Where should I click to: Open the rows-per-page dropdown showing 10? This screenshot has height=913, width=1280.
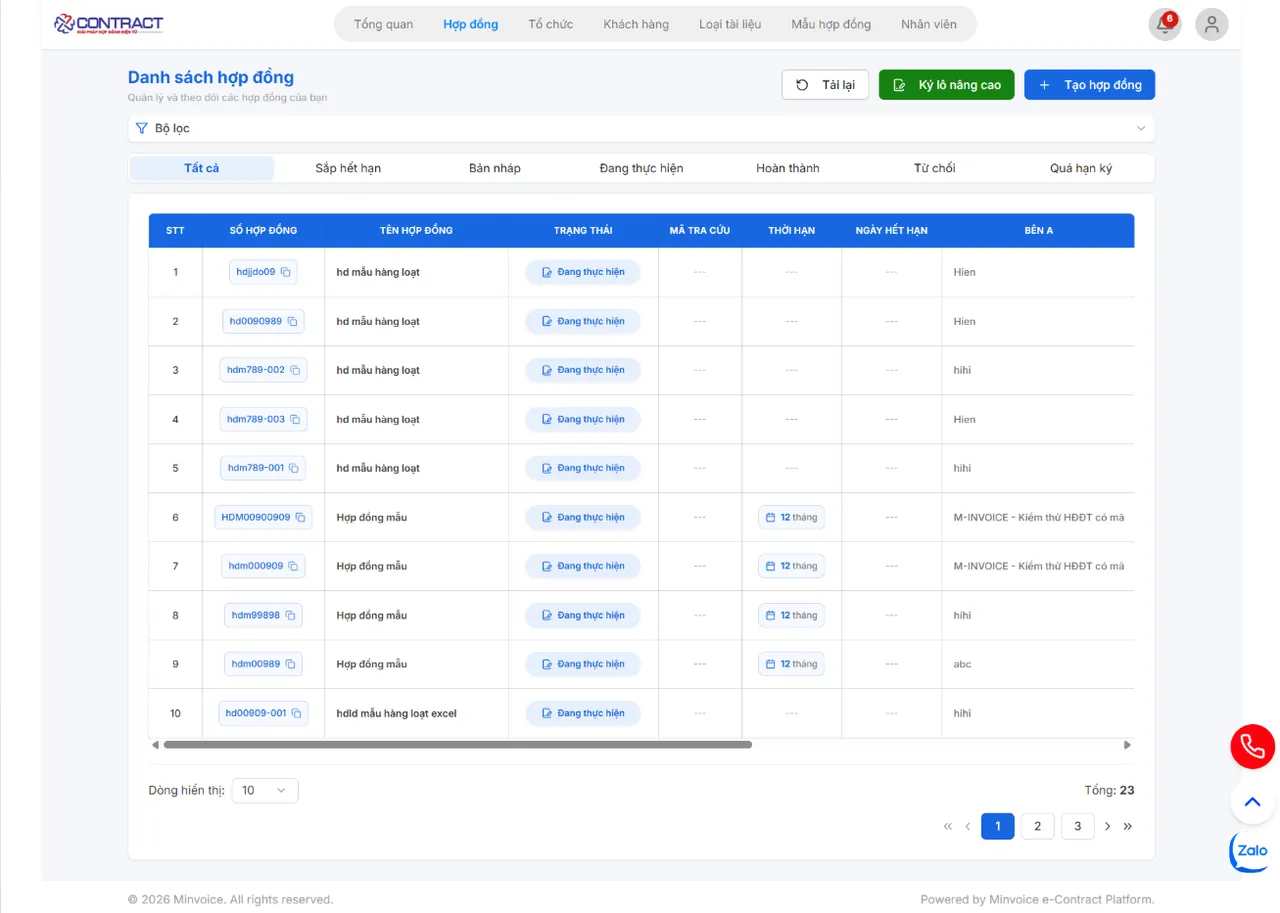click(x=265, y=790)
